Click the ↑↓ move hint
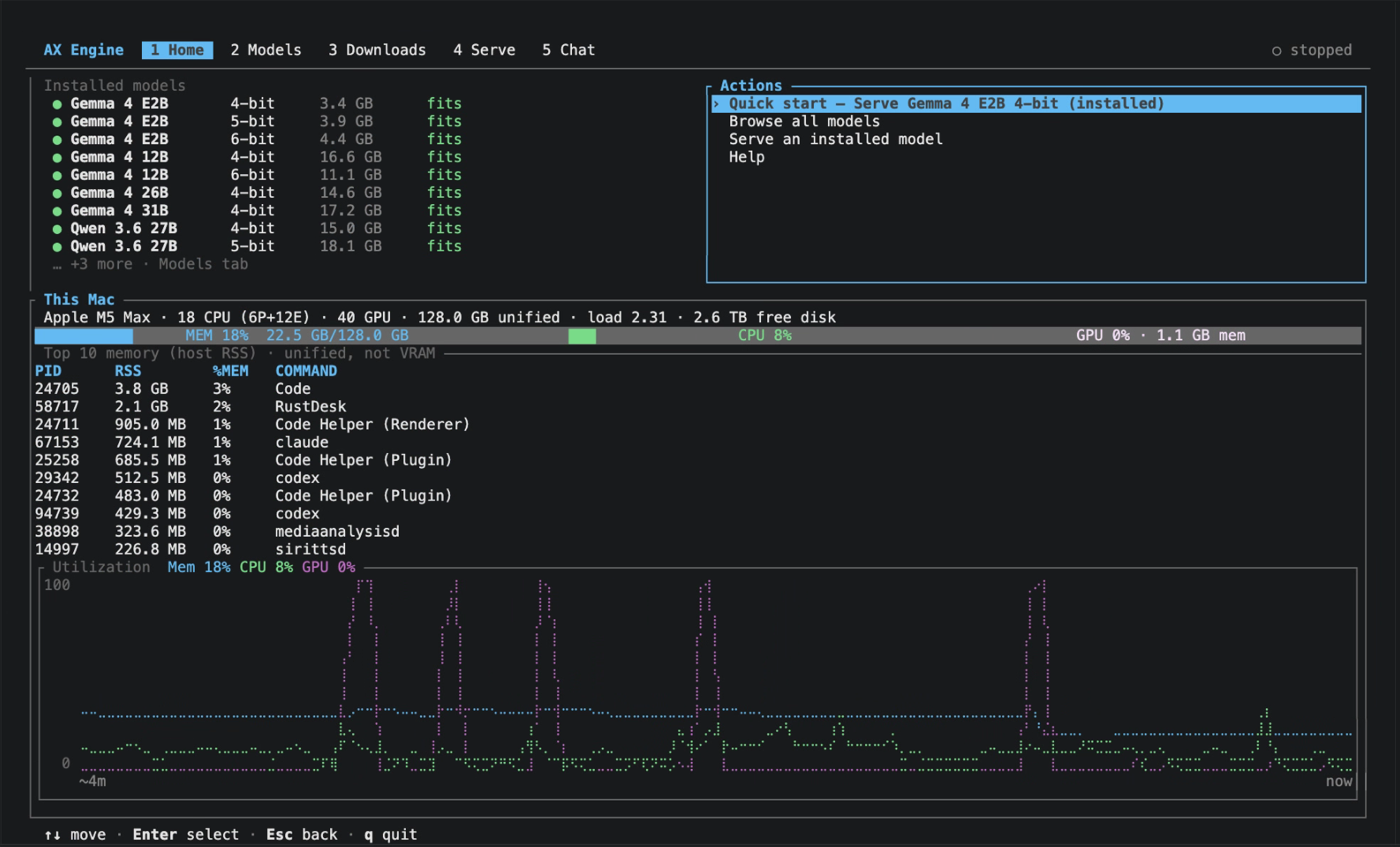1400x847 pixels. [76, 834]
